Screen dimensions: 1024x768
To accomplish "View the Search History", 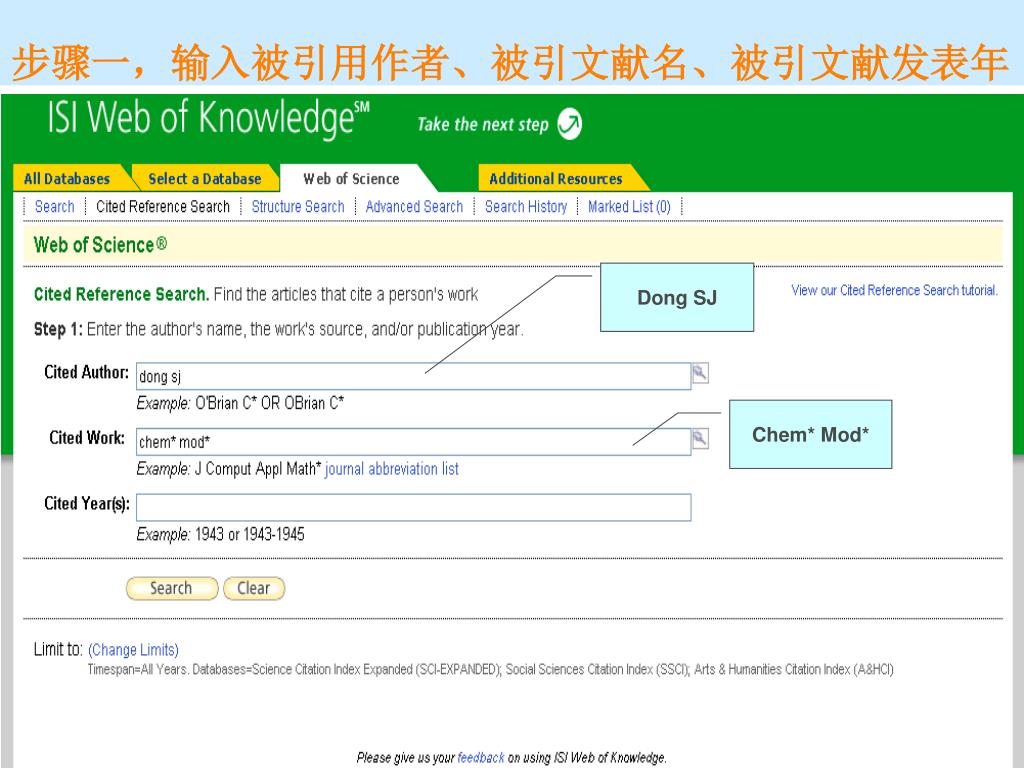I will tap(526, 206).
